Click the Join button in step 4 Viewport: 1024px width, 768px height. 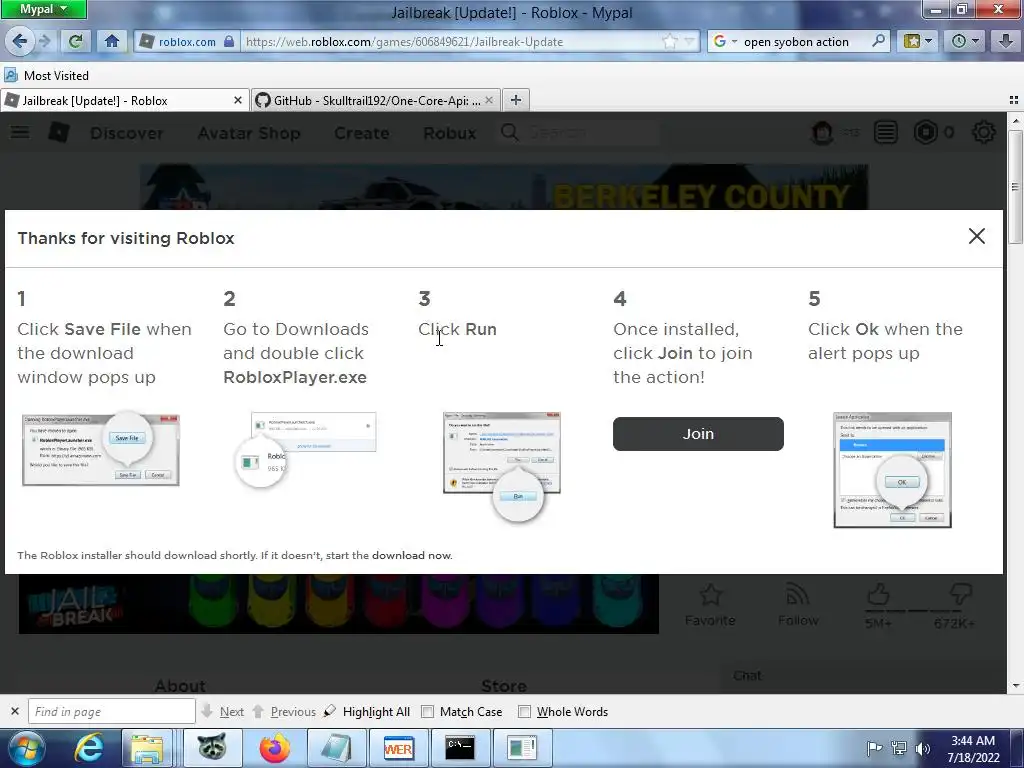click(697, 434)
